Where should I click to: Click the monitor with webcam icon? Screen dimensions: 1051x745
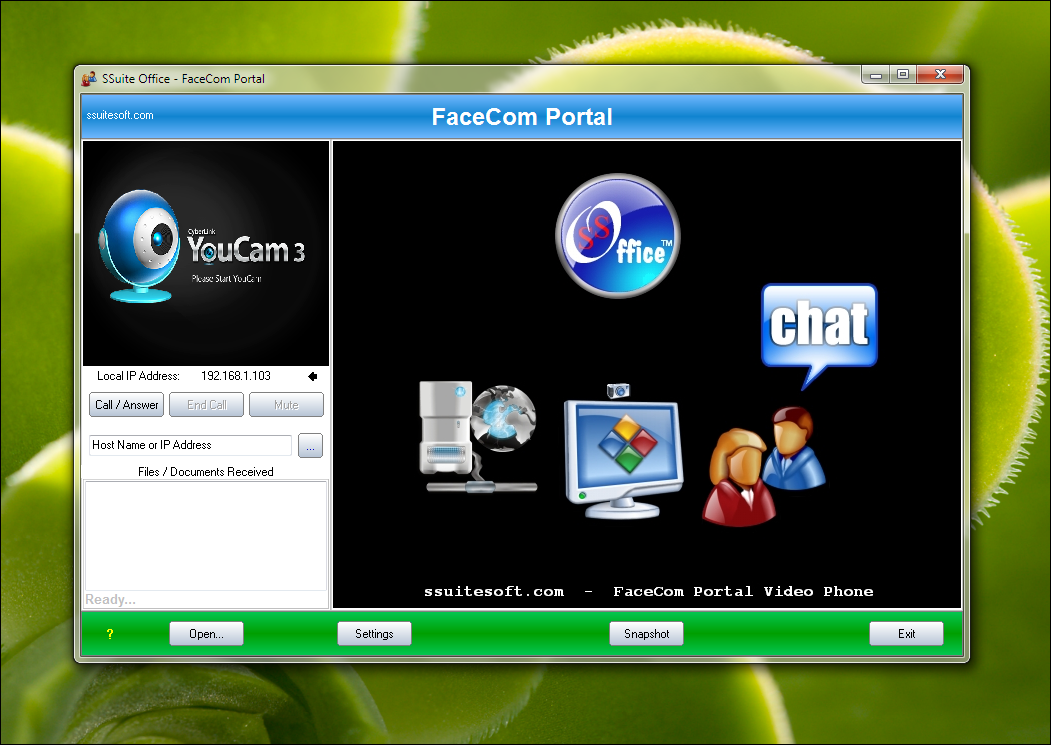[622, 450]
